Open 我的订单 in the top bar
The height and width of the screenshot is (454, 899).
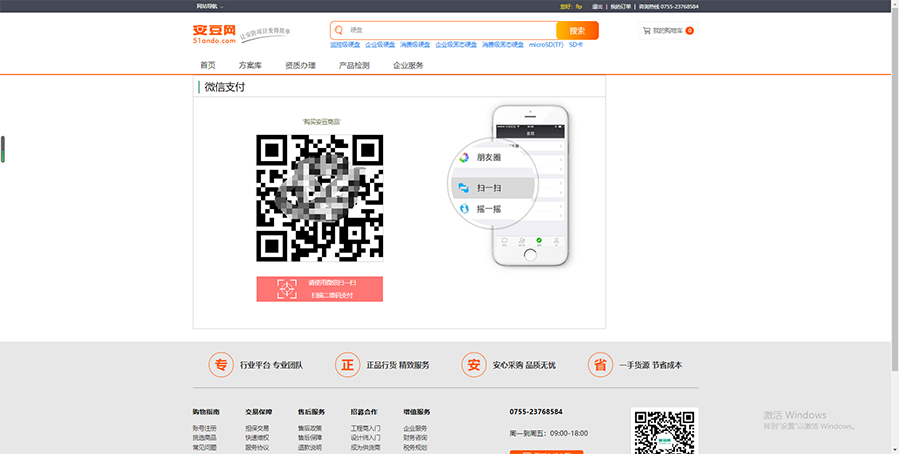[x=620, y=6]
